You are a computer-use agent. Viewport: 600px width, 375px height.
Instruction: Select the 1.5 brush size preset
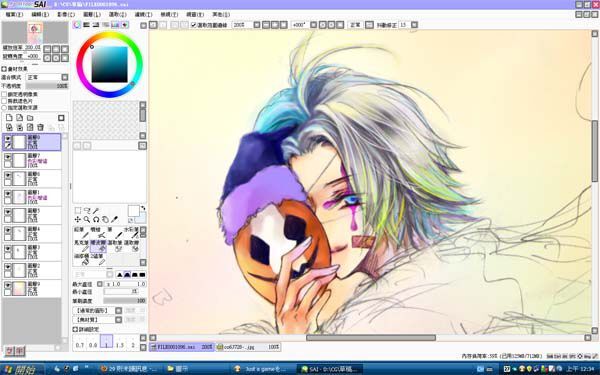(120, 341)
